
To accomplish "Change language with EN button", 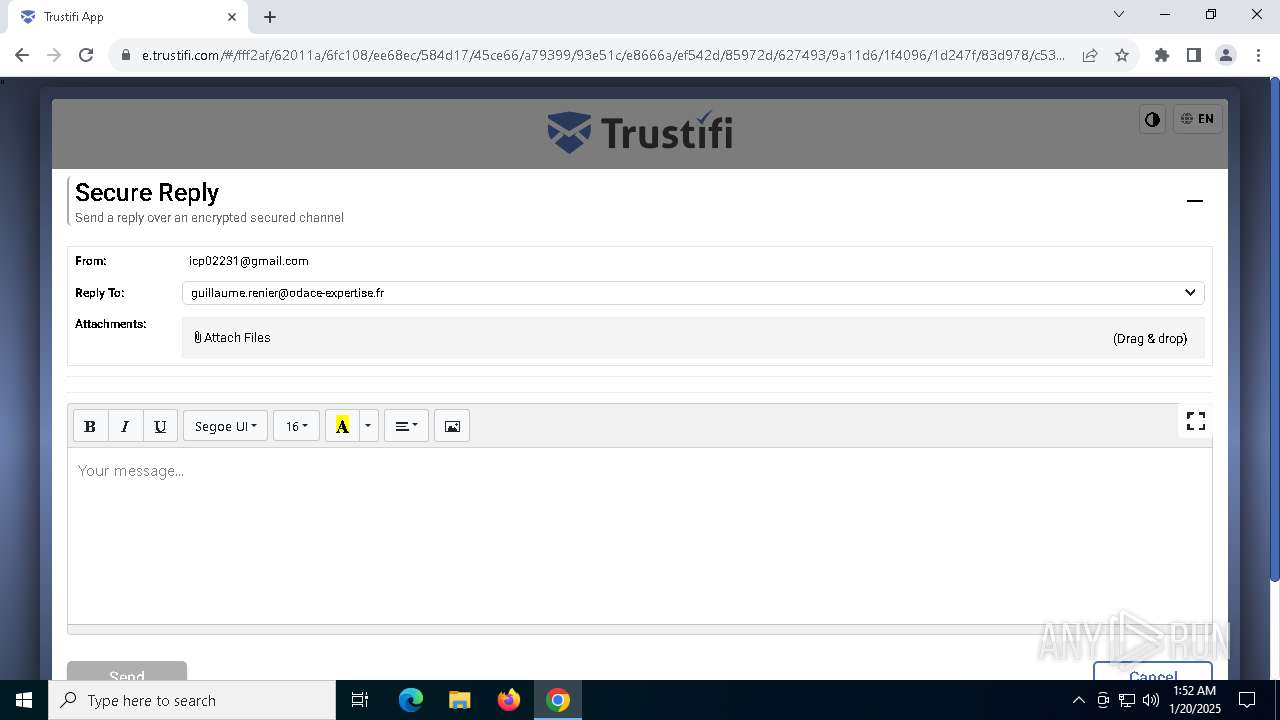I will click(x=1197, y=119).
